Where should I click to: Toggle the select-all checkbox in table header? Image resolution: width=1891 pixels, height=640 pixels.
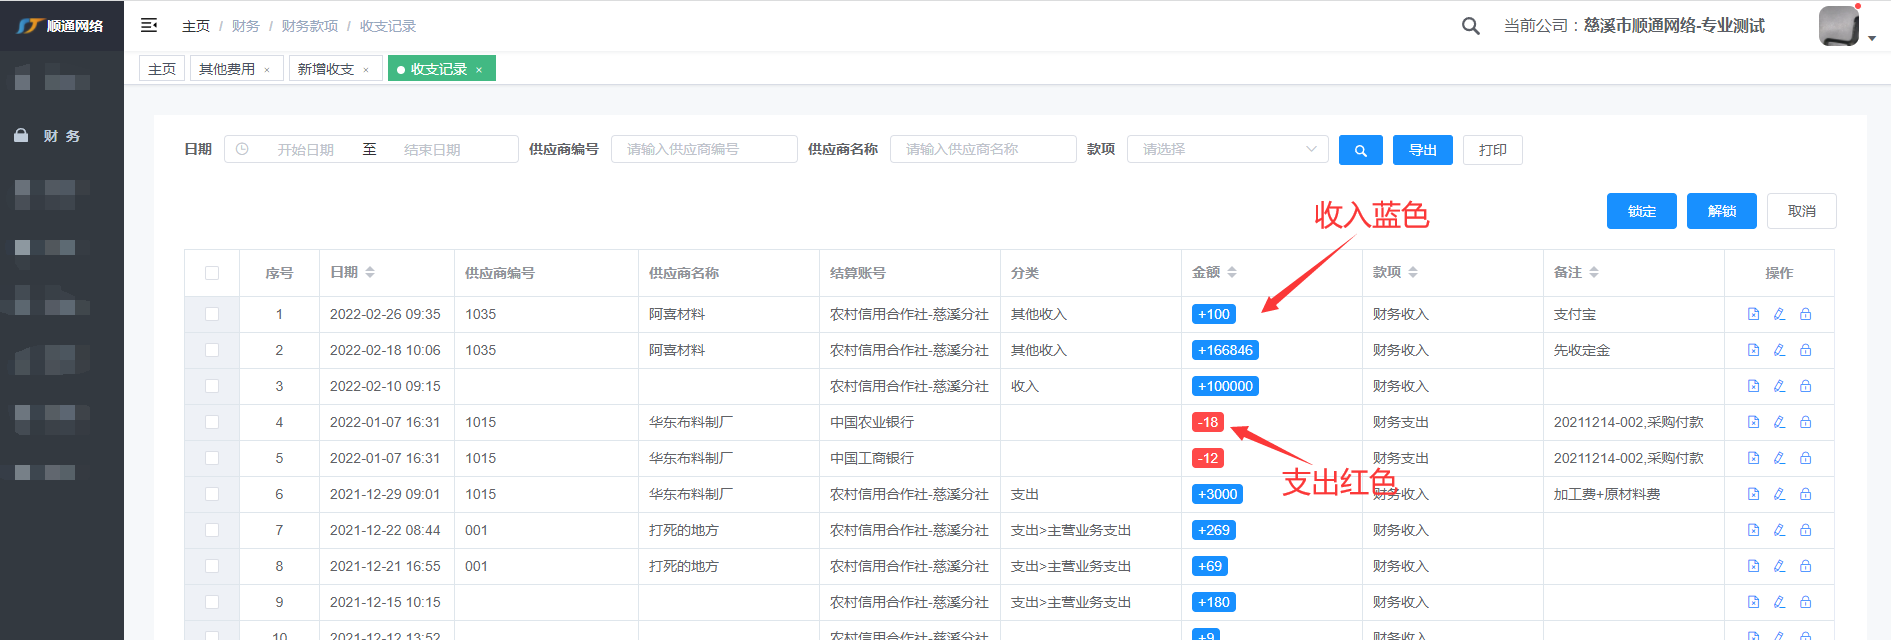tap(212, 273)
